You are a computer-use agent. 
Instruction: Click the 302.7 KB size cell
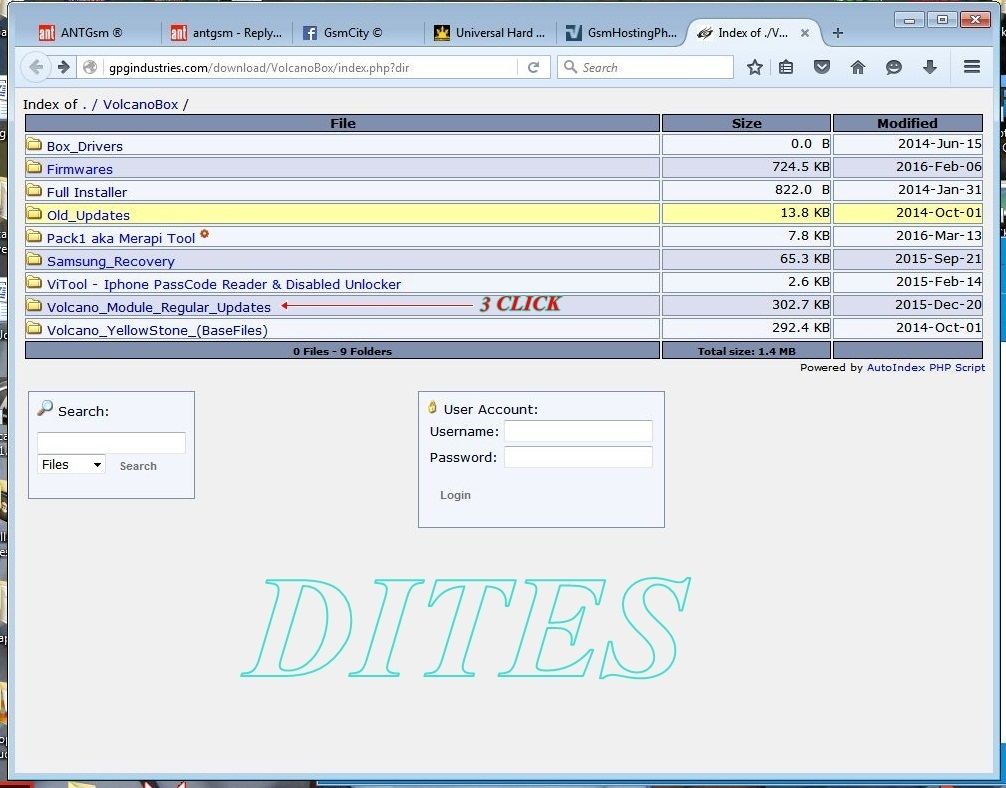(x=747, y=305)
